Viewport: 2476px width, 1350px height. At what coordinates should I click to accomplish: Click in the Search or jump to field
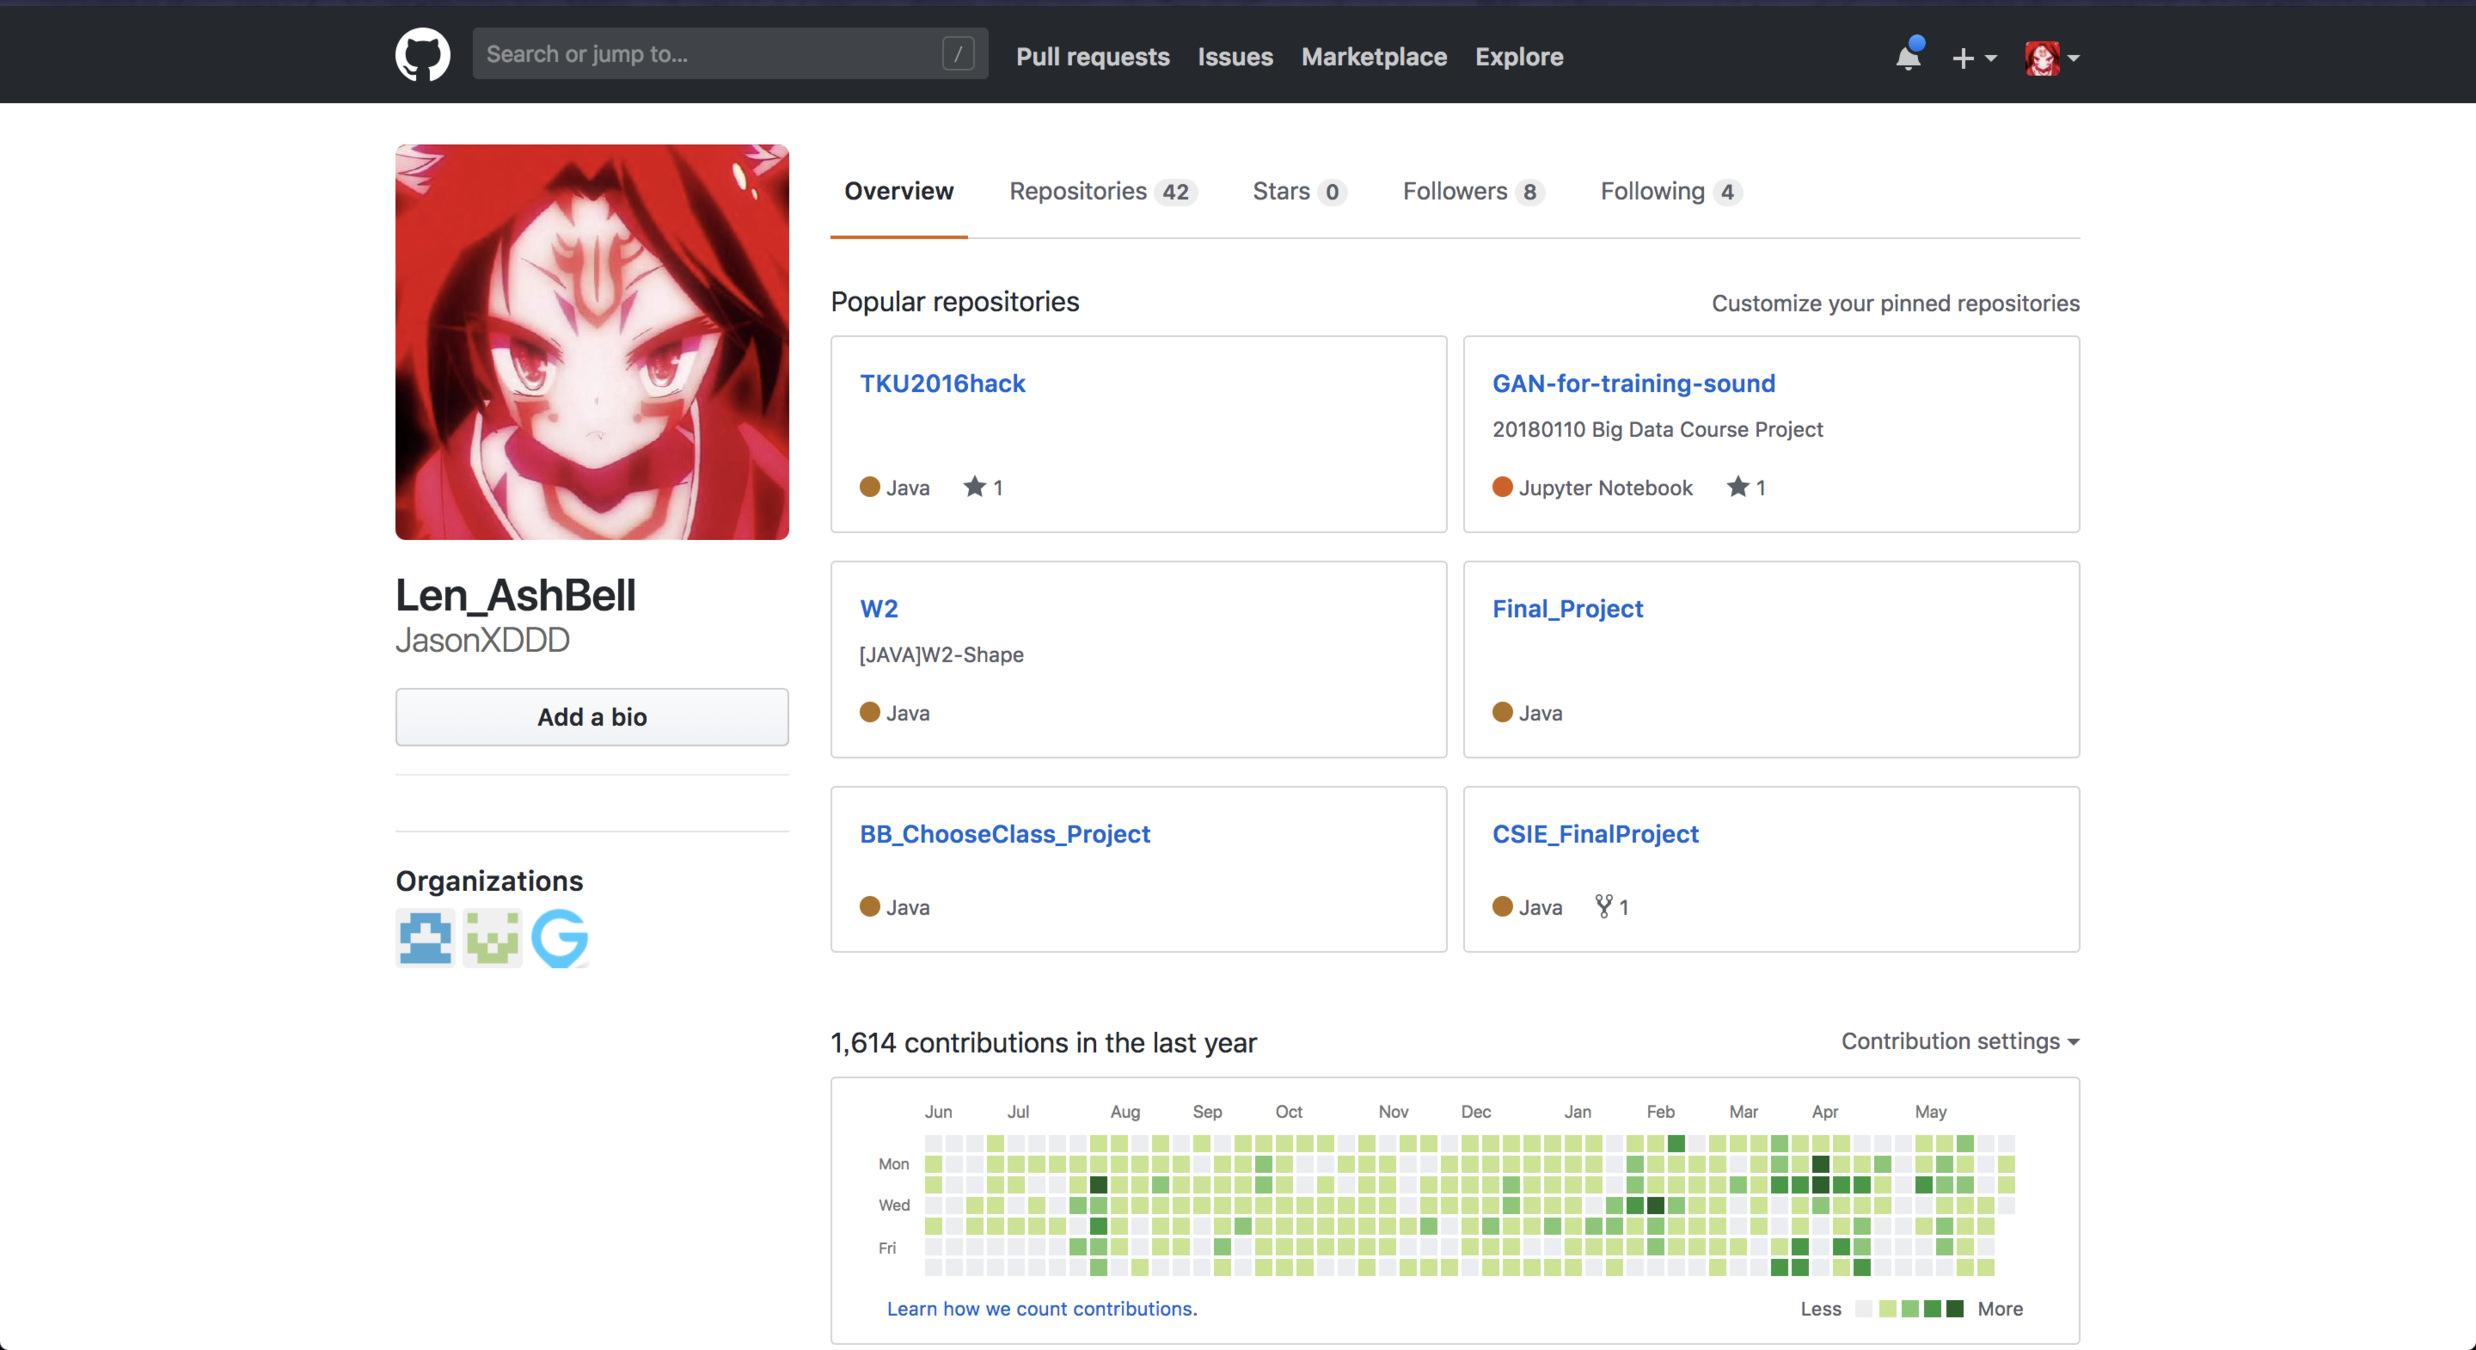pyautogui.click(x=710, y=54)
